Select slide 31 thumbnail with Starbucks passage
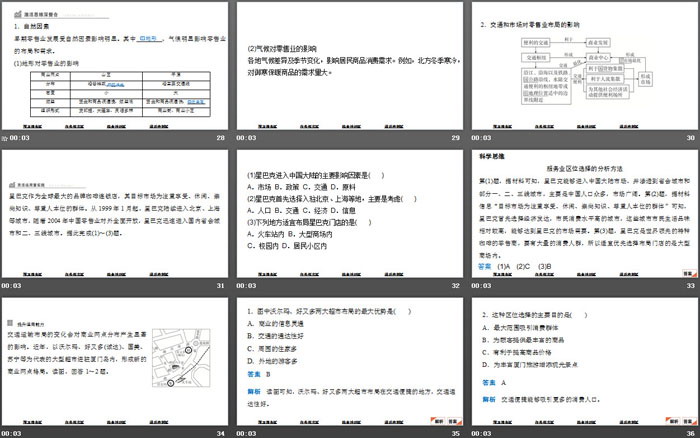Image resolution: width=700 pixels, height=438 pixels. (x=115, y=213)
